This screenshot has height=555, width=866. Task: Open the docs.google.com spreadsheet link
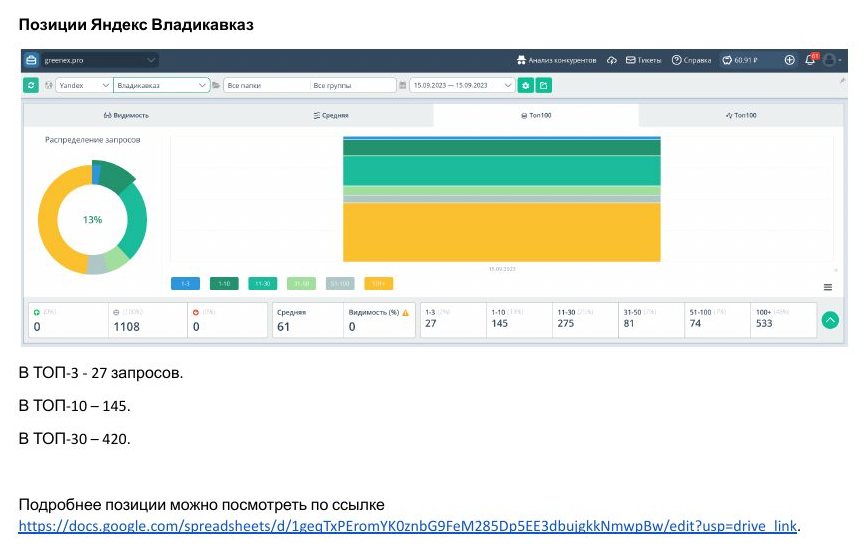[x=408, y=526]
